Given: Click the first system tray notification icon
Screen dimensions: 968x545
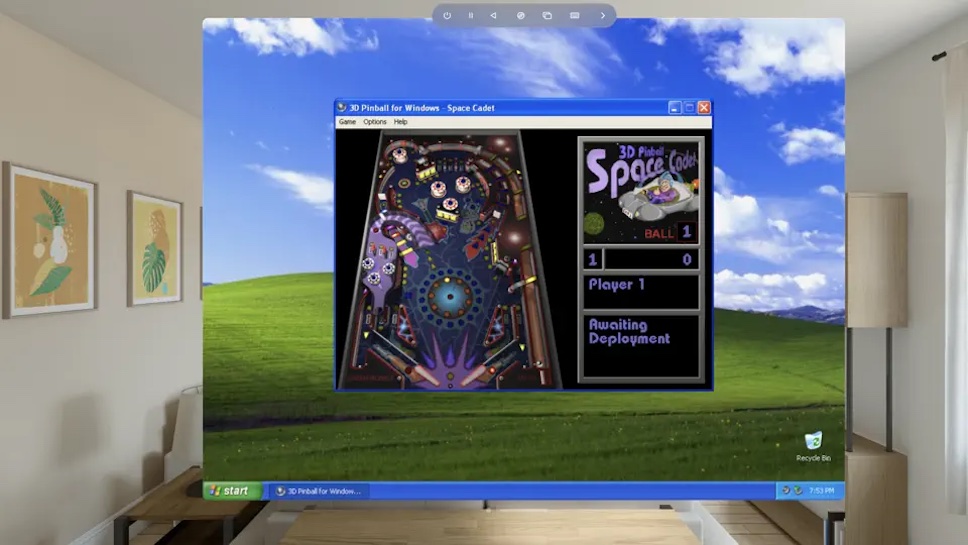Looking at the screenshot, I should [x=786, y=491].
